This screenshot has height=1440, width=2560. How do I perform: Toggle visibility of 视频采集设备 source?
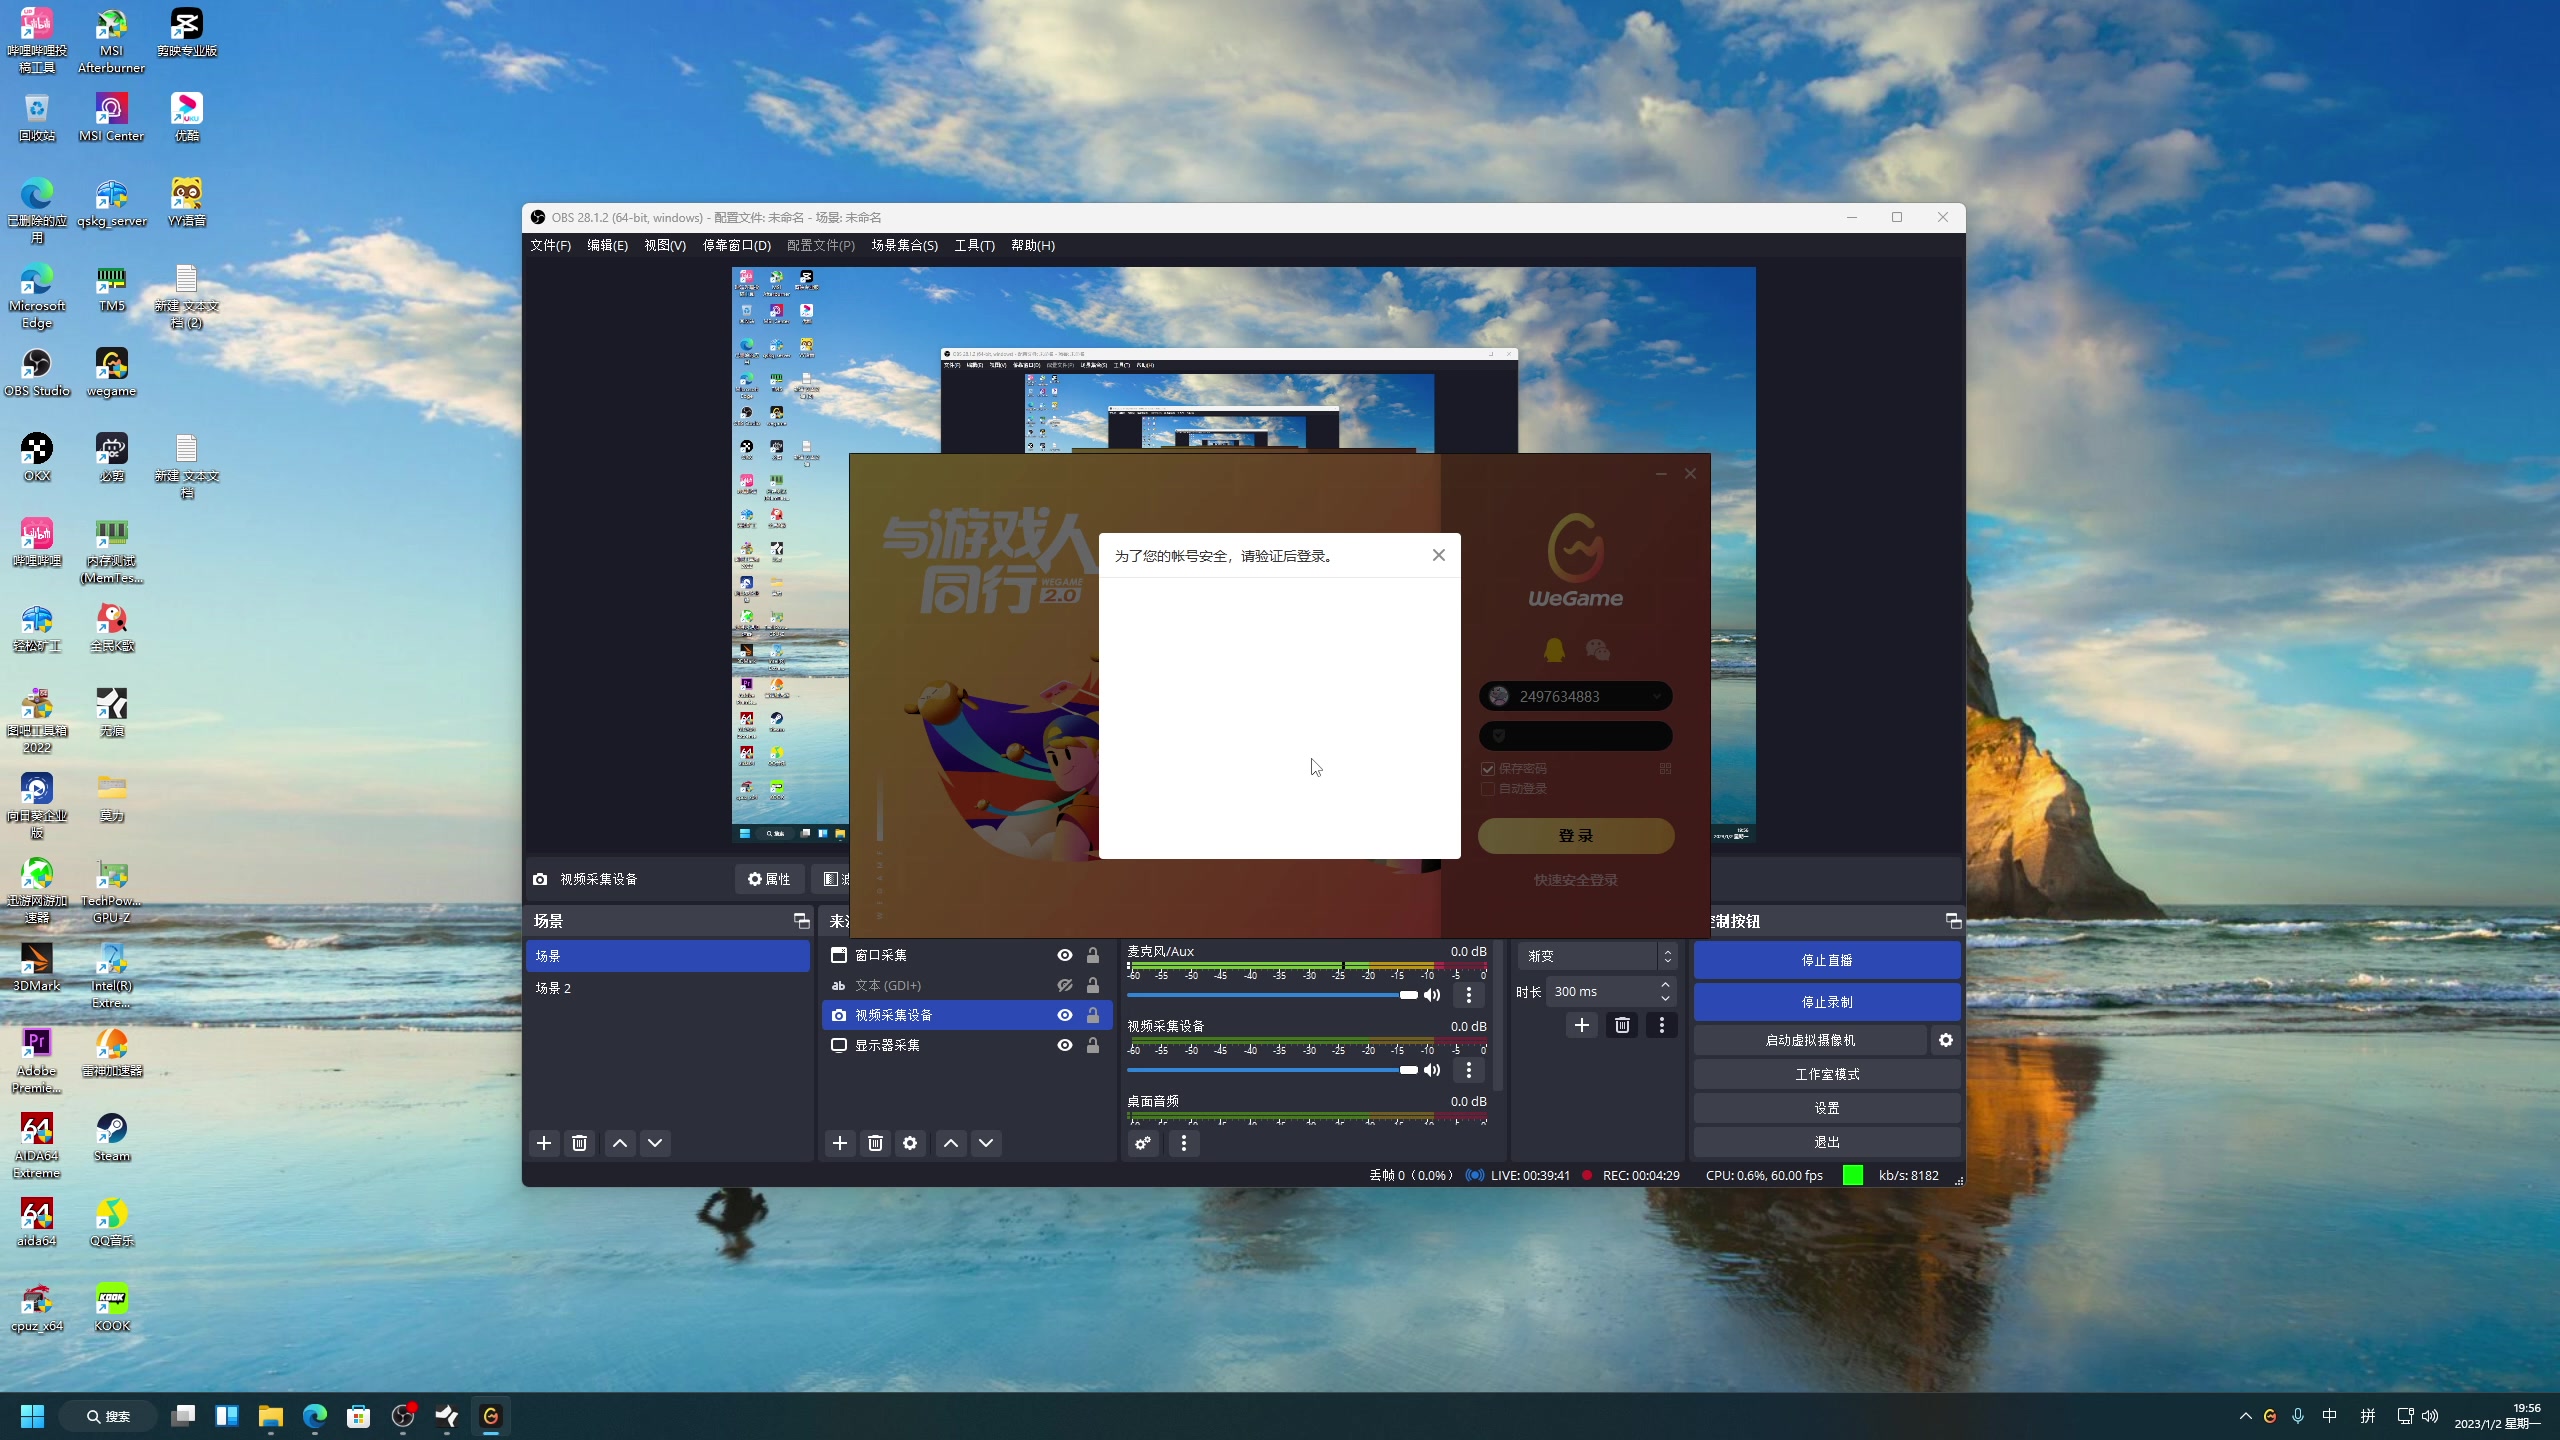coord(1065,1015)
